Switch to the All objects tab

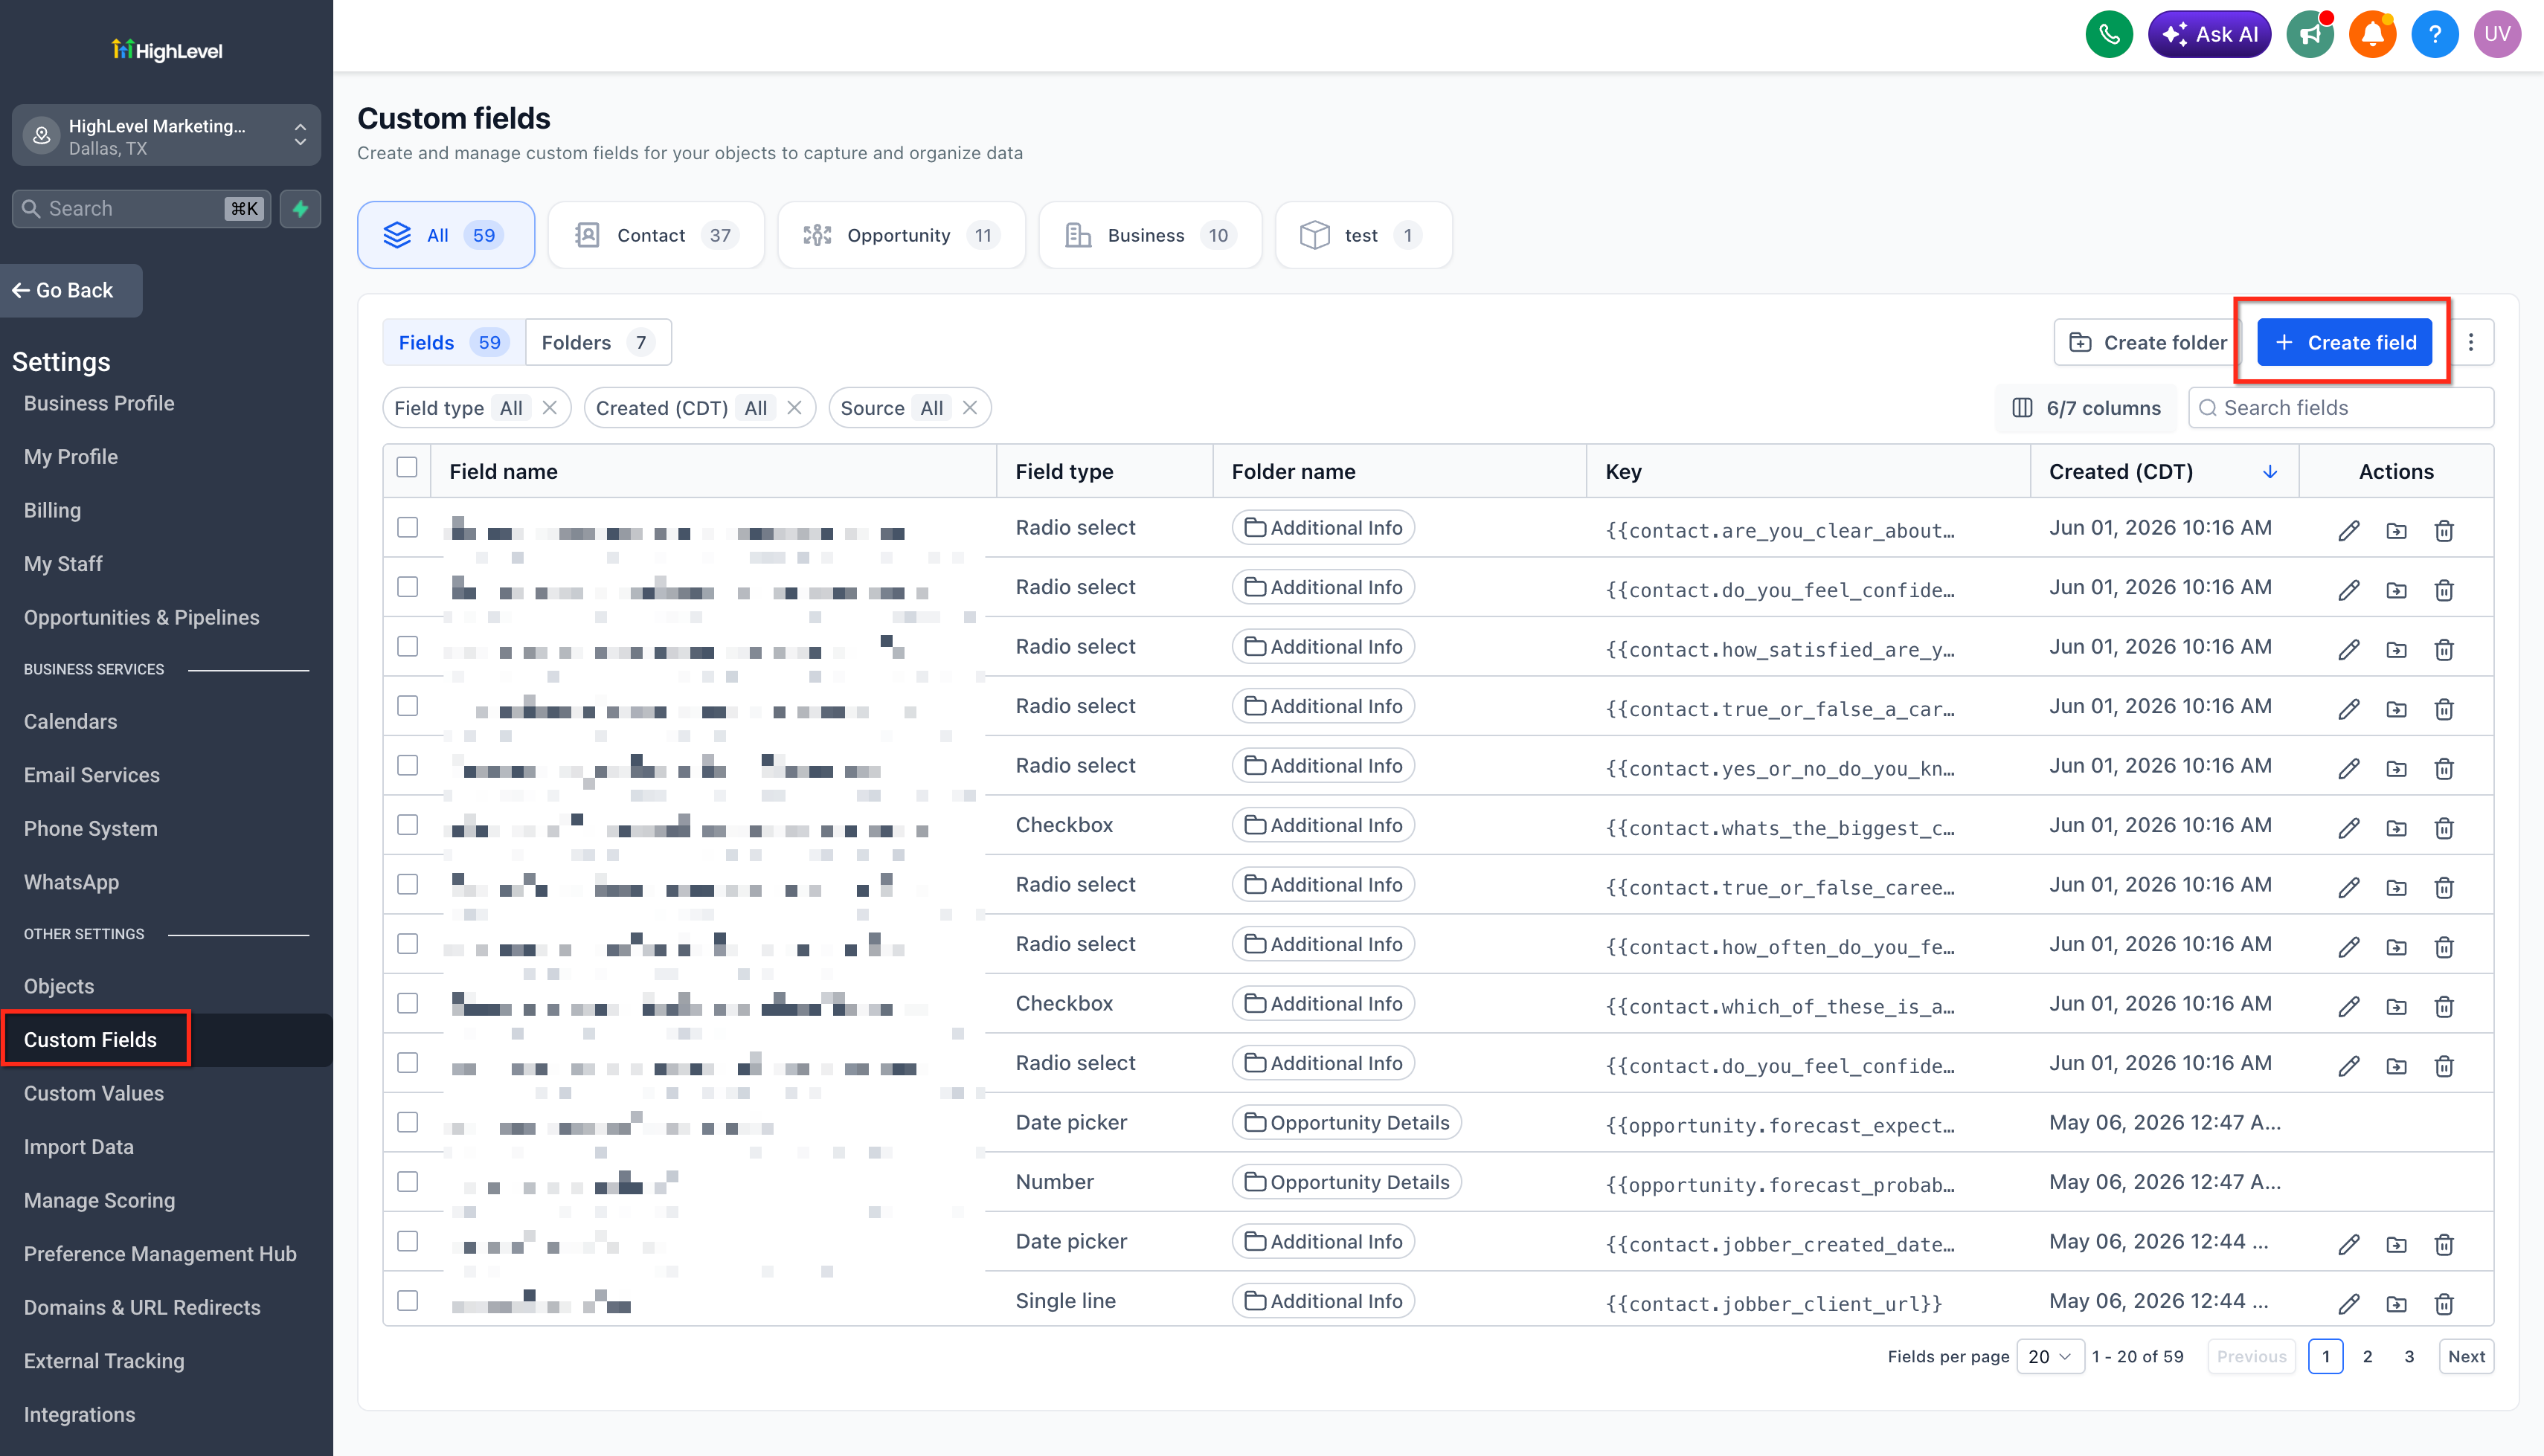(446, 235)
